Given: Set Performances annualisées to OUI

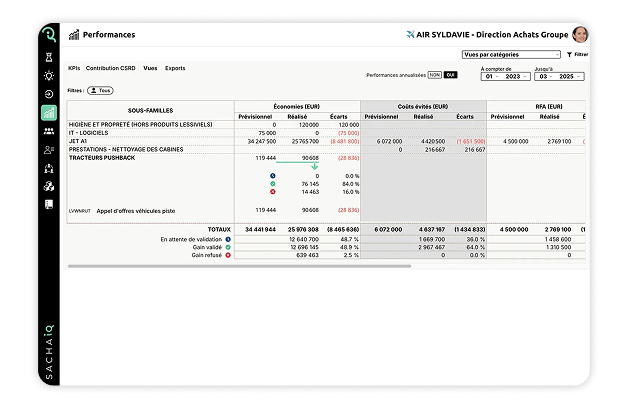Looking at the screenshot, I should [450, 75].
